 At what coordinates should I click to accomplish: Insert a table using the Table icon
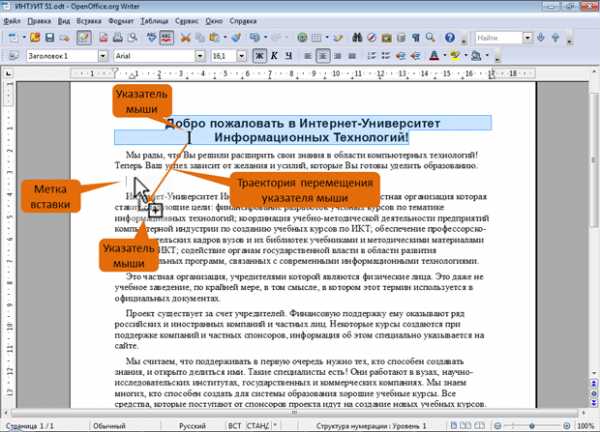coord(316,37)
